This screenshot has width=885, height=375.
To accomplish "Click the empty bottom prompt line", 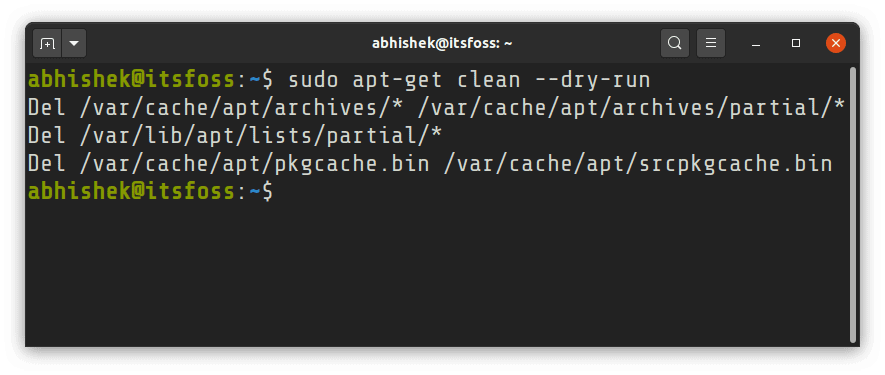I will click(438, 192).
